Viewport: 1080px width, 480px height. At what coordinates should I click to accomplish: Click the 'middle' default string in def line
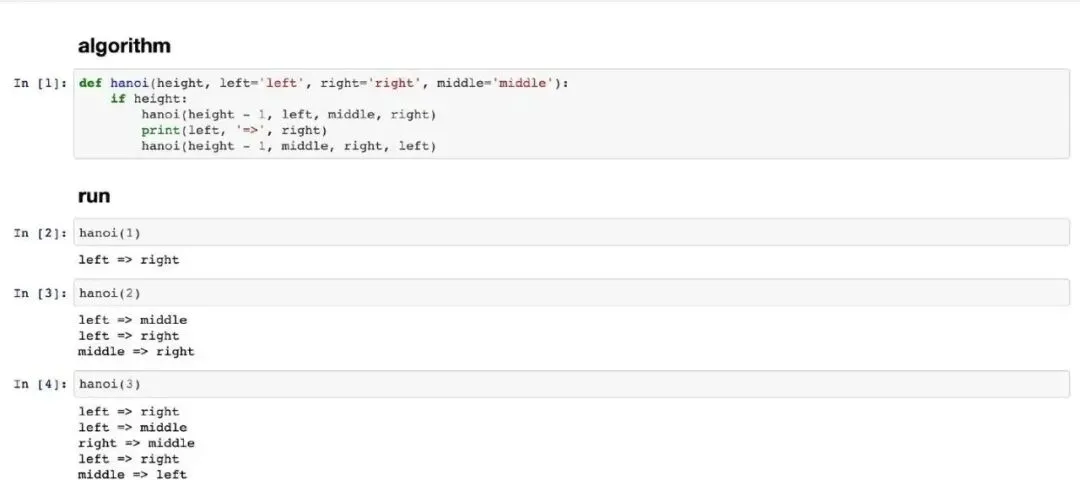(x=524, y=83)
